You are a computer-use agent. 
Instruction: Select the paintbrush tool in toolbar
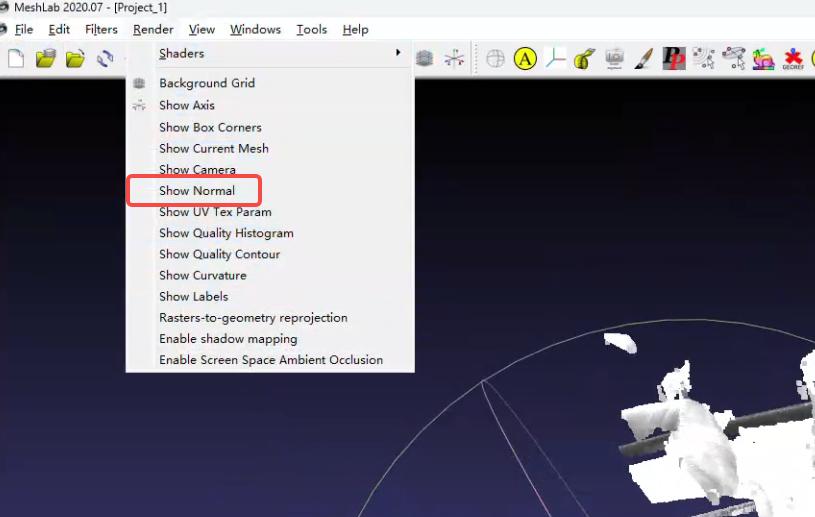pos(644,59)
